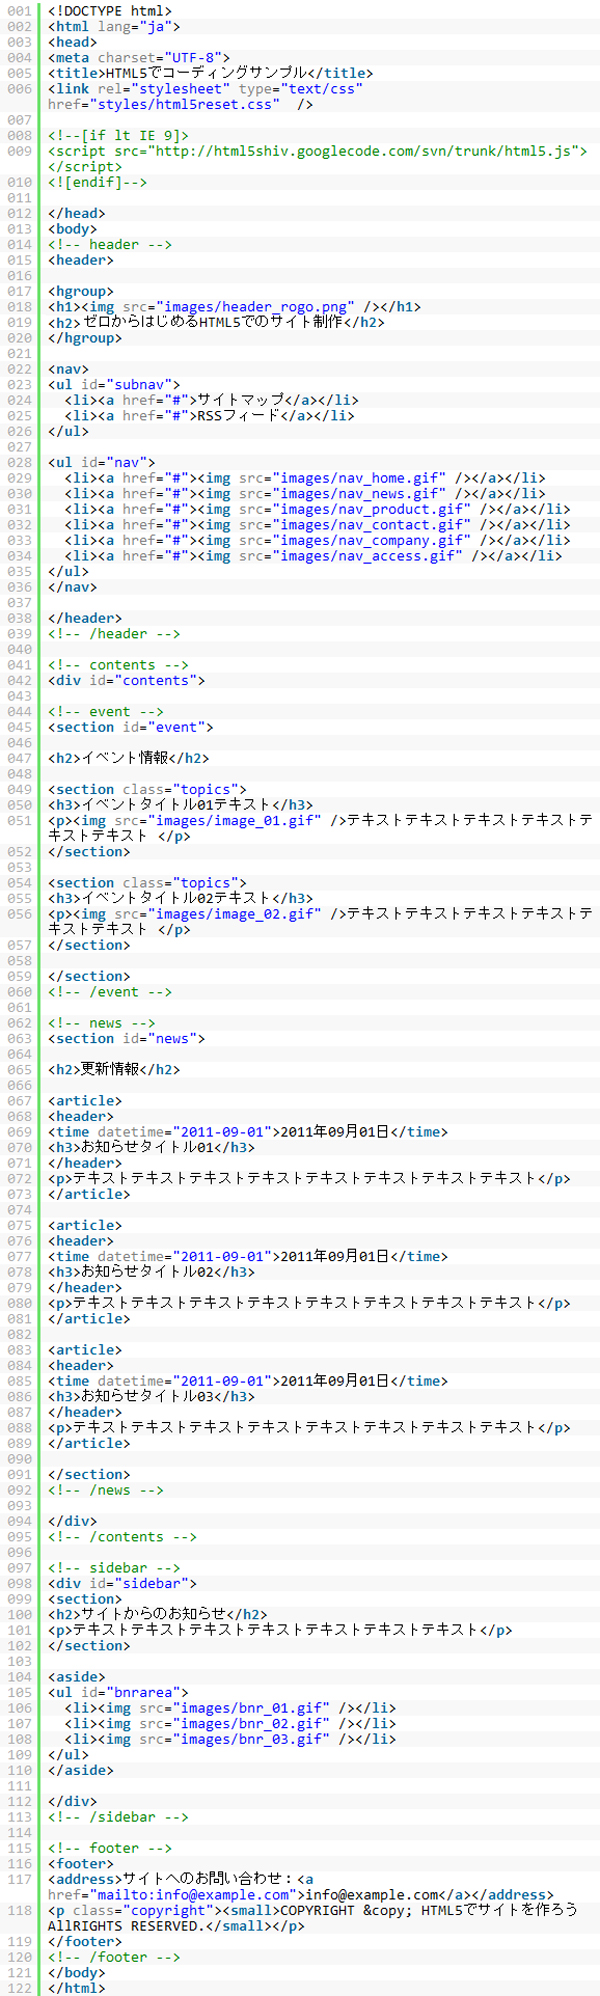This screenshot has height=1996, width=600.
Task: Click the div id="sidebar" line
Action: point(122,1583)
